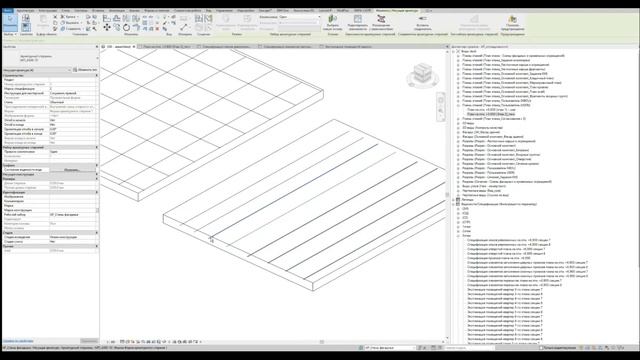Toggle the Editable Only checkbox in status bar

[x=541, y=348]
